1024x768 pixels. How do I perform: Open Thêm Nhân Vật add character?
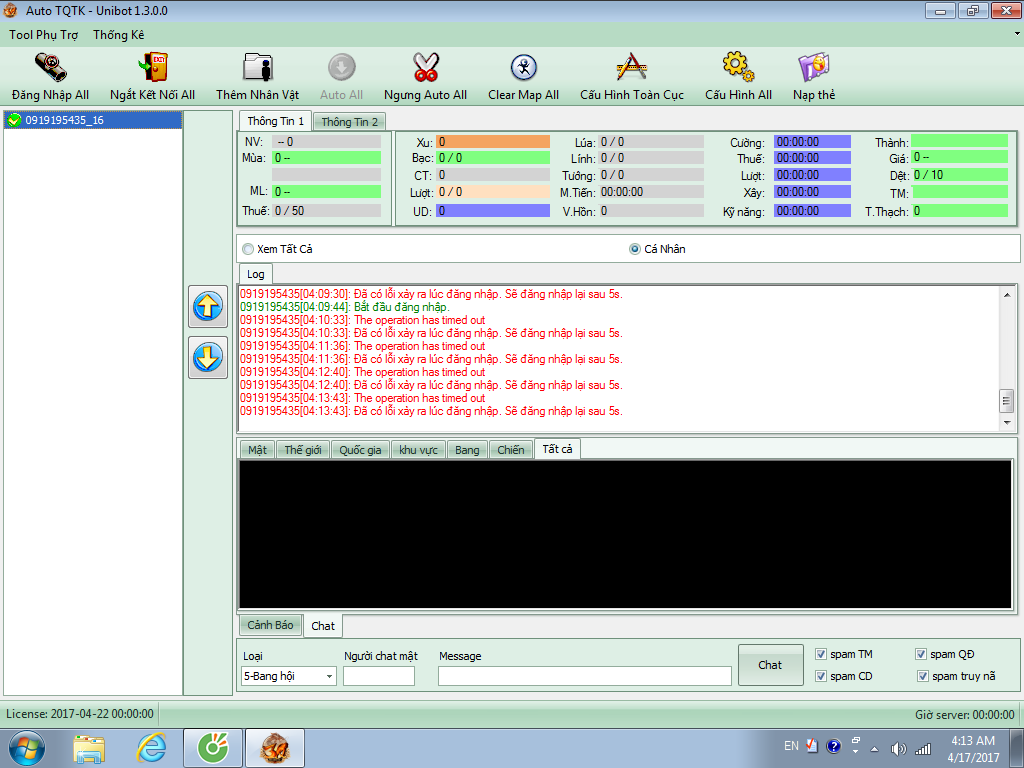point(258,67)
